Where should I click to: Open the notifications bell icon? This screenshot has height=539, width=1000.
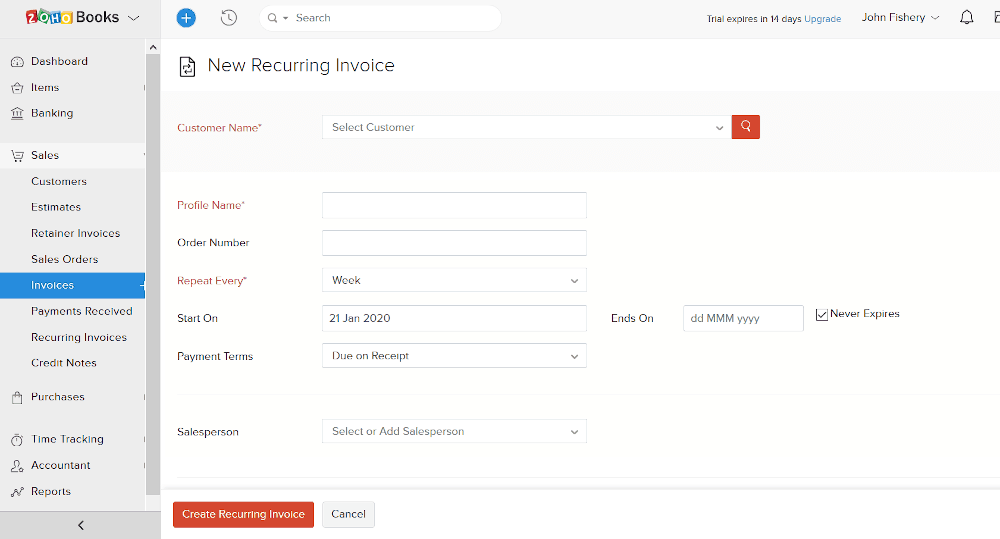(967, 18)
